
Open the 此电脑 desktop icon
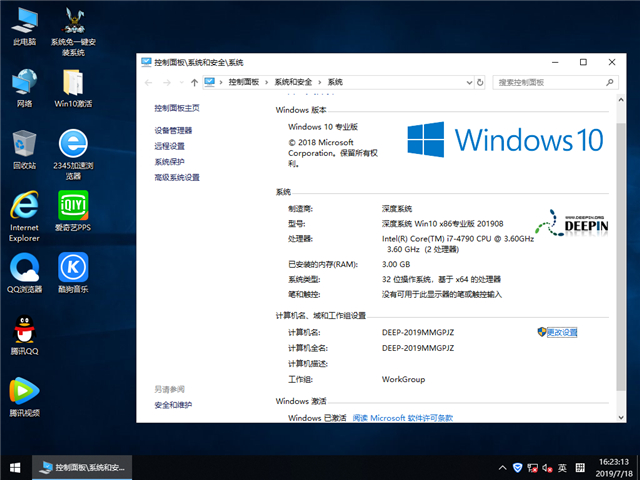[24, 26]
